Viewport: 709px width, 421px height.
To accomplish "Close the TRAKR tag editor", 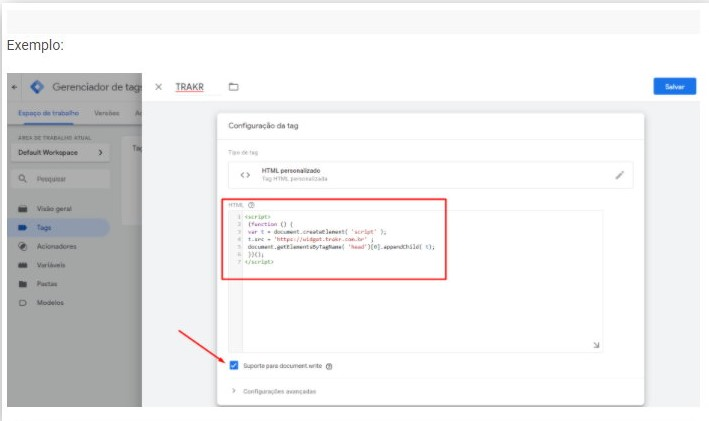I will click(158, 87).
